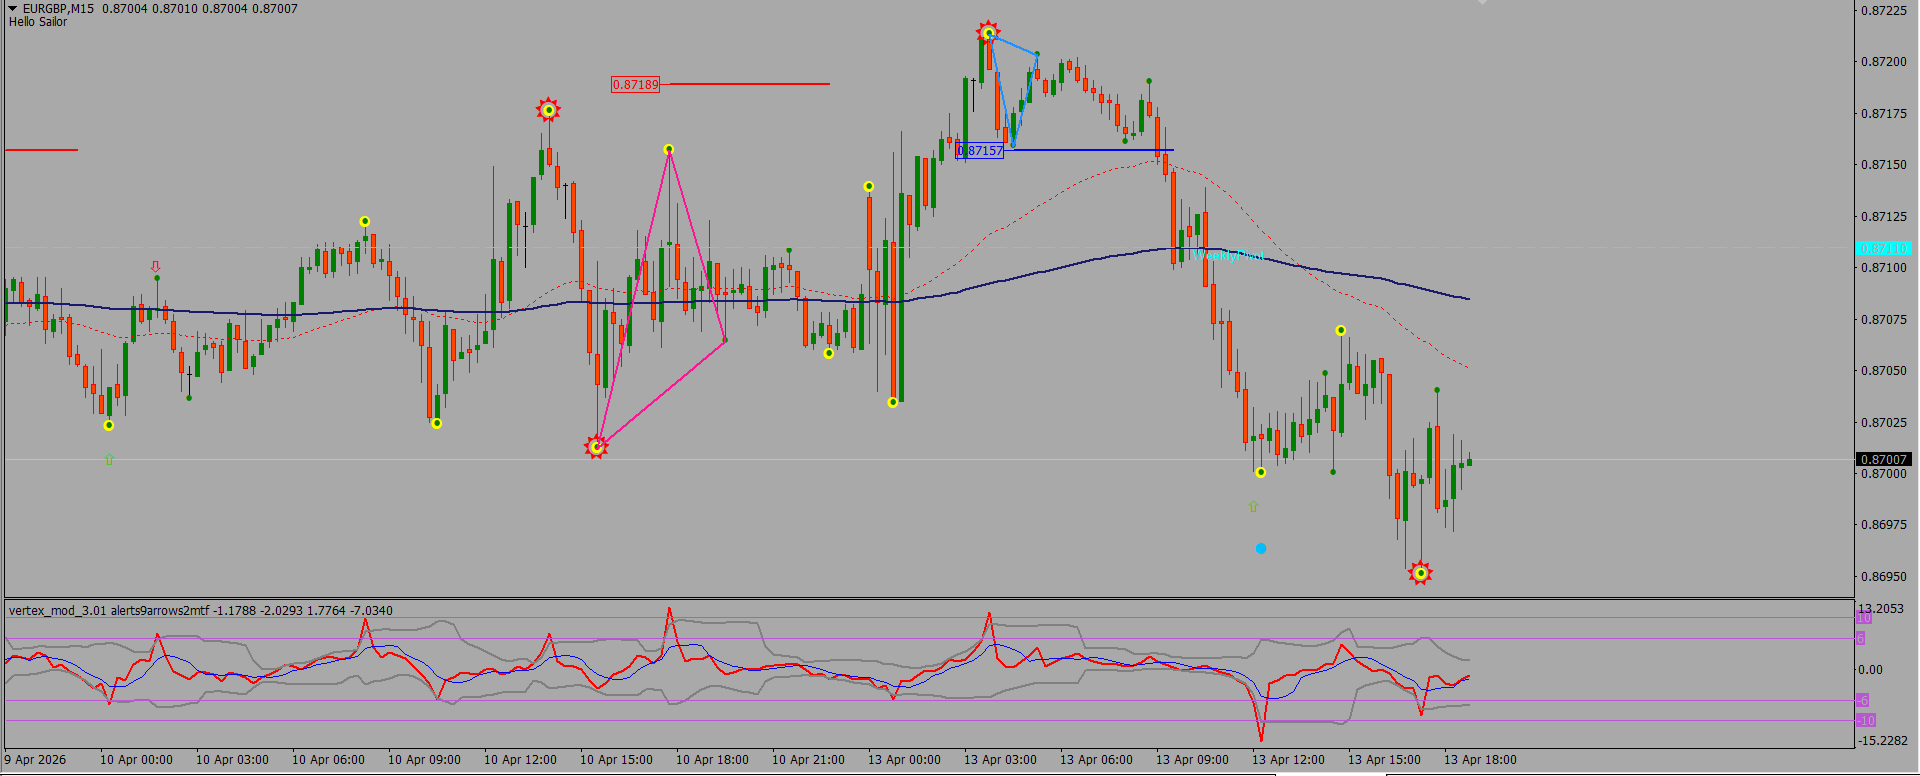
Task: Select the 10 Apr 12:00 time axis label
Action: pos(520,760)
